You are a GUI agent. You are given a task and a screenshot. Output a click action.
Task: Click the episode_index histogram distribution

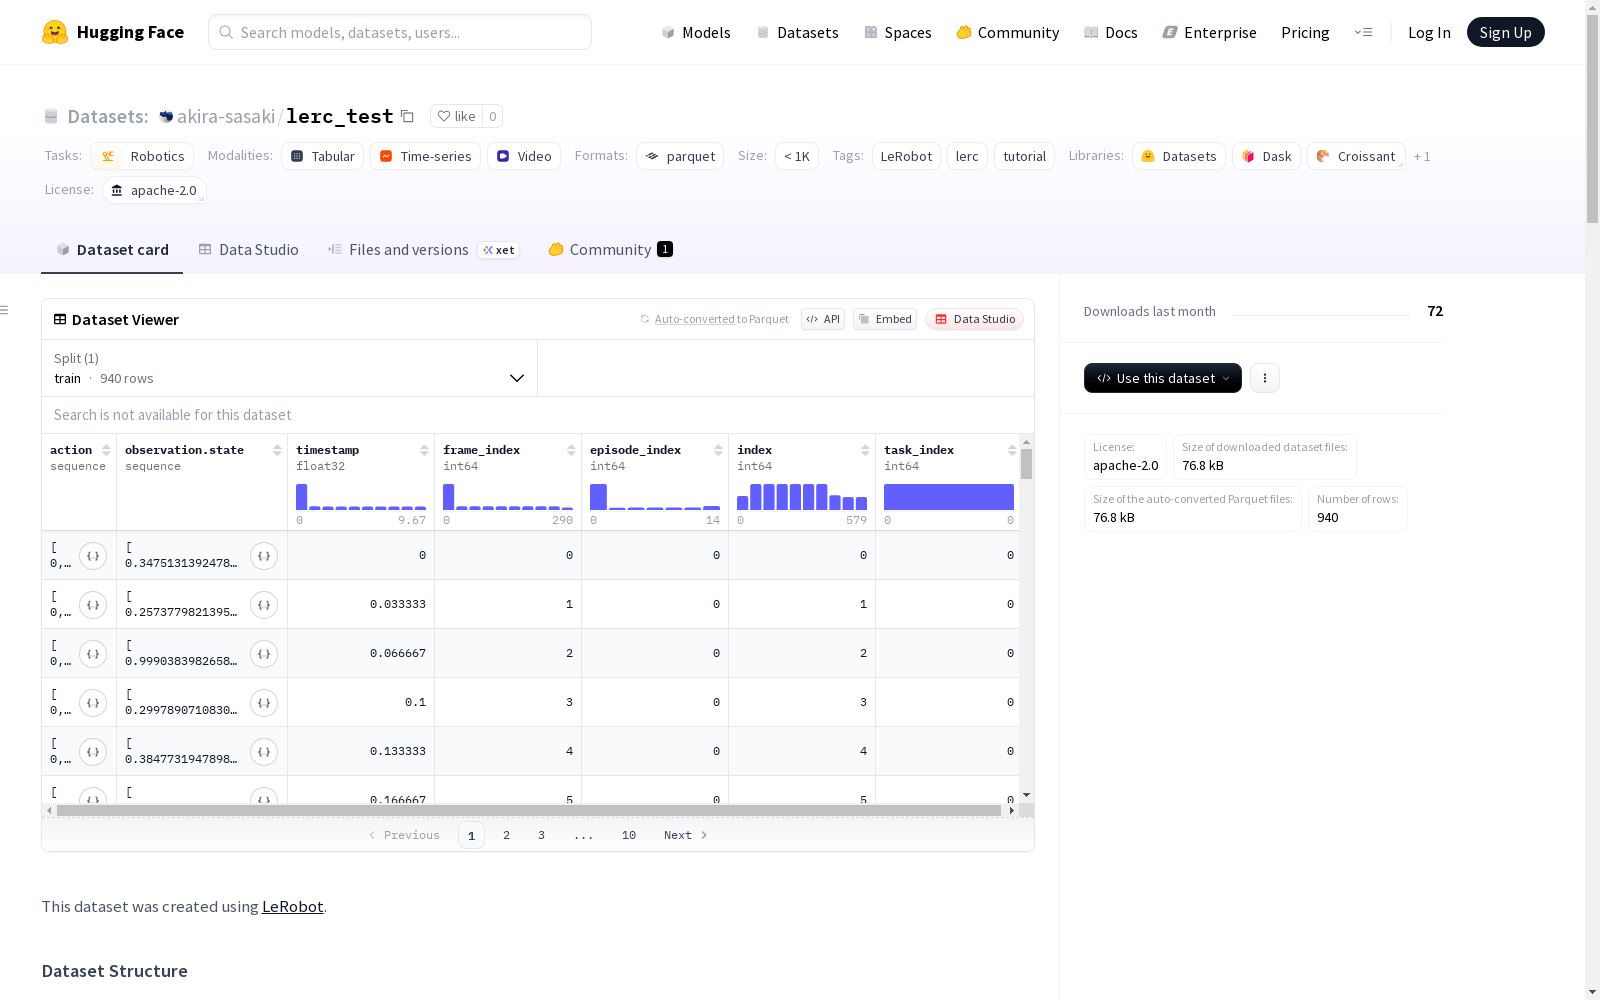[x=655, y=497]
